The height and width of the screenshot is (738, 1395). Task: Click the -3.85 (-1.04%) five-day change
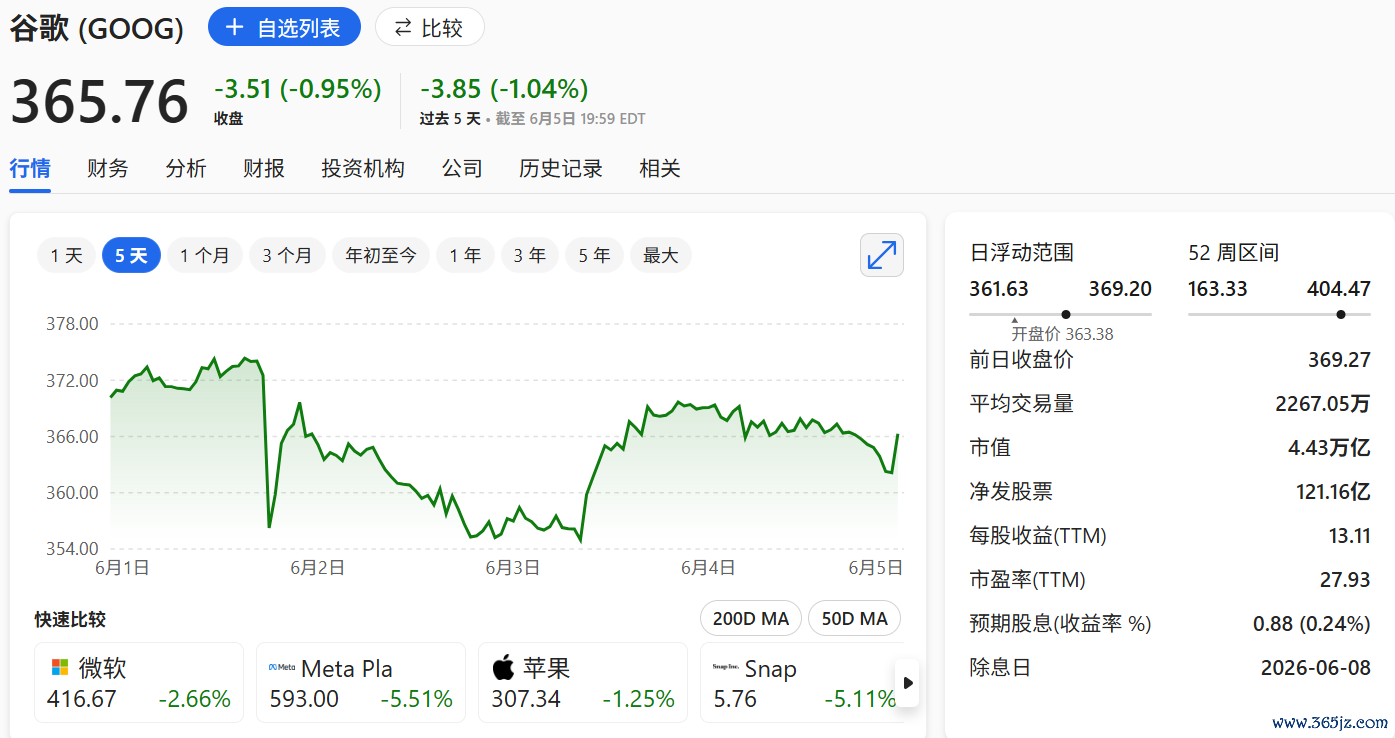[504, 89]
